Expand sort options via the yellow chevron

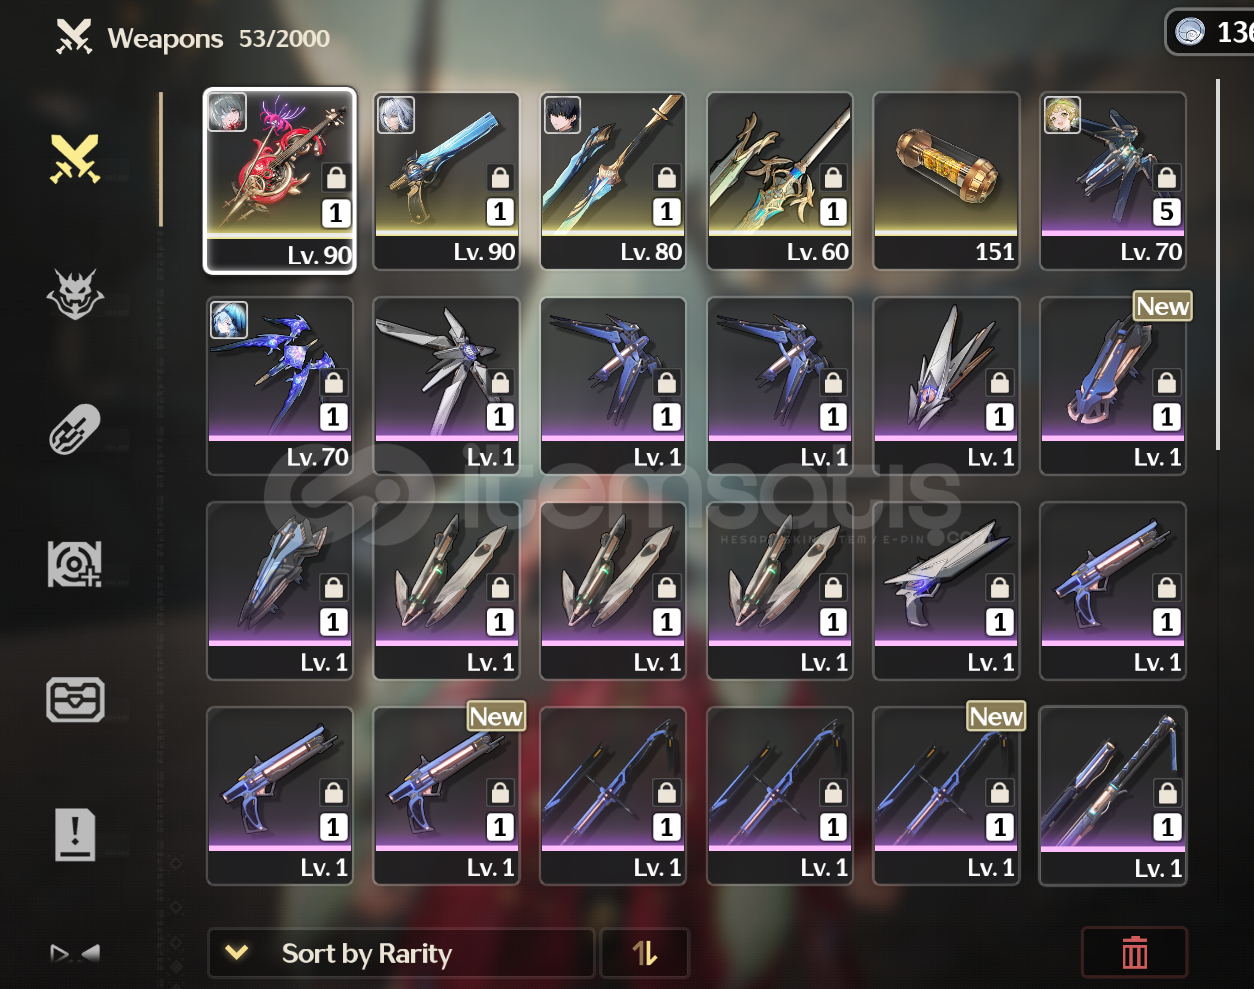point(237,953)
